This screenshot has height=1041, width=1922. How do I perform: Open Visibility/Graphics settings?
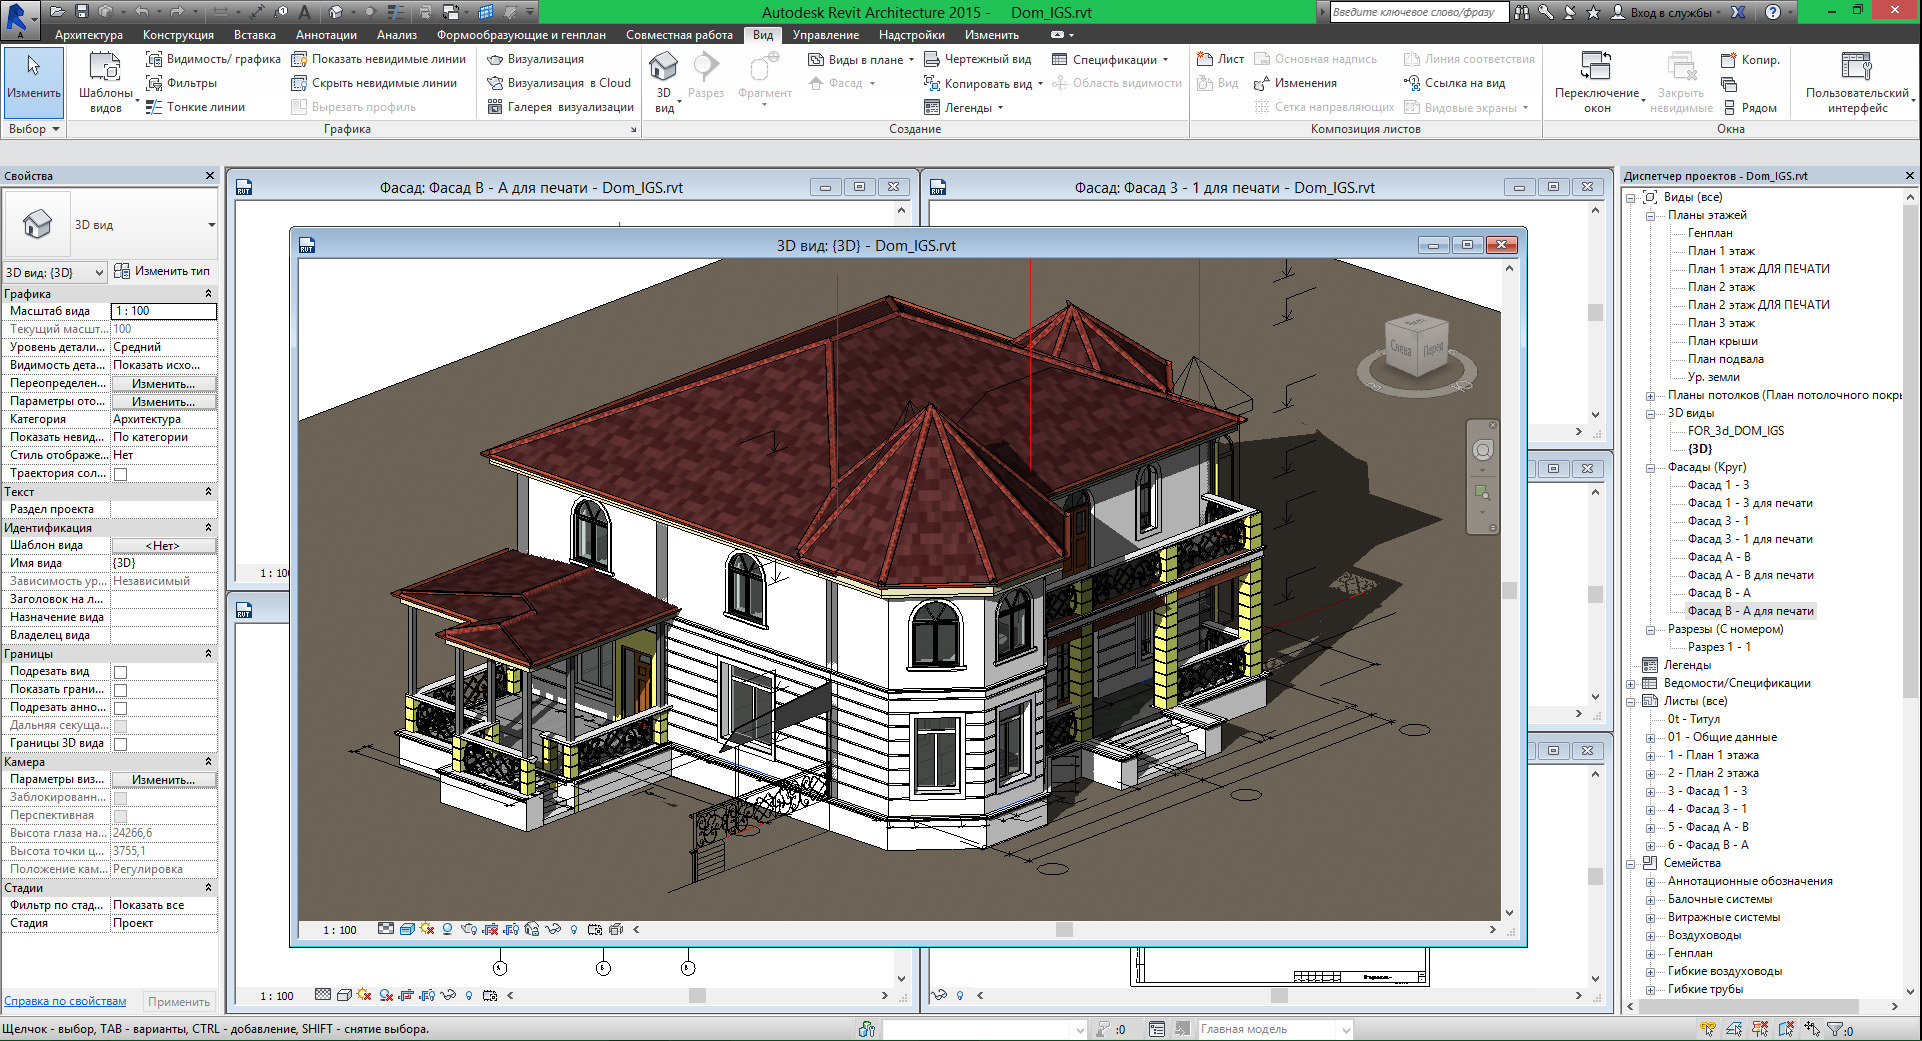[x=213, y=59]
